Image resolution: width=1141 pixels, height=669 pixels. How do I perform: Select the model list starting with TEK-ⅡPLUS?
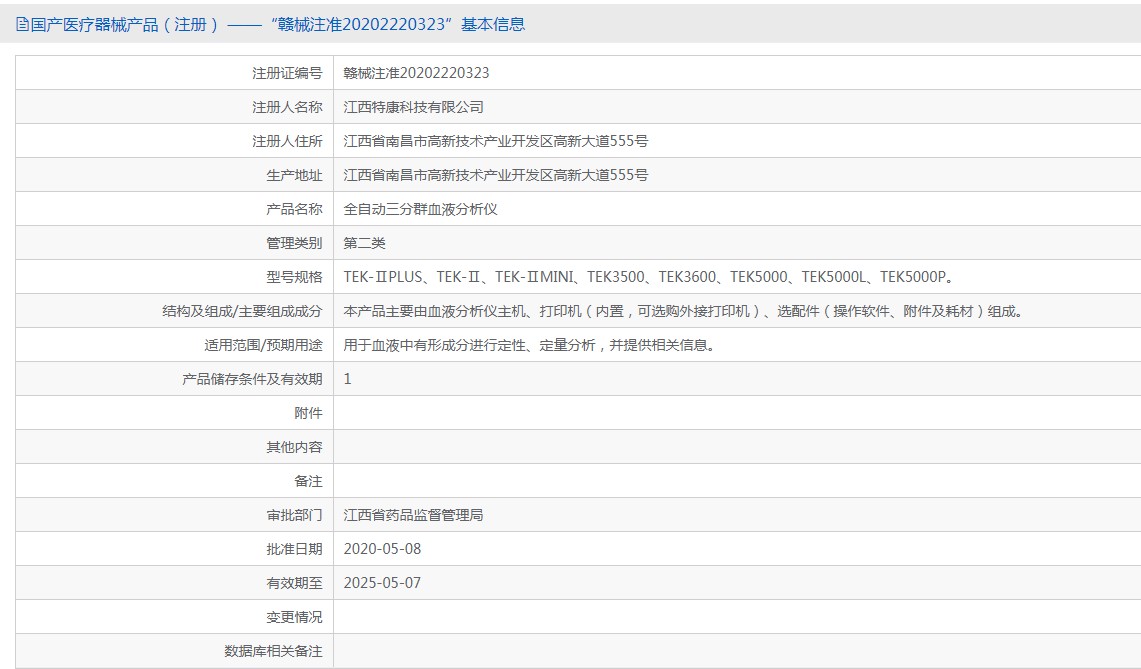pos(648,277)
